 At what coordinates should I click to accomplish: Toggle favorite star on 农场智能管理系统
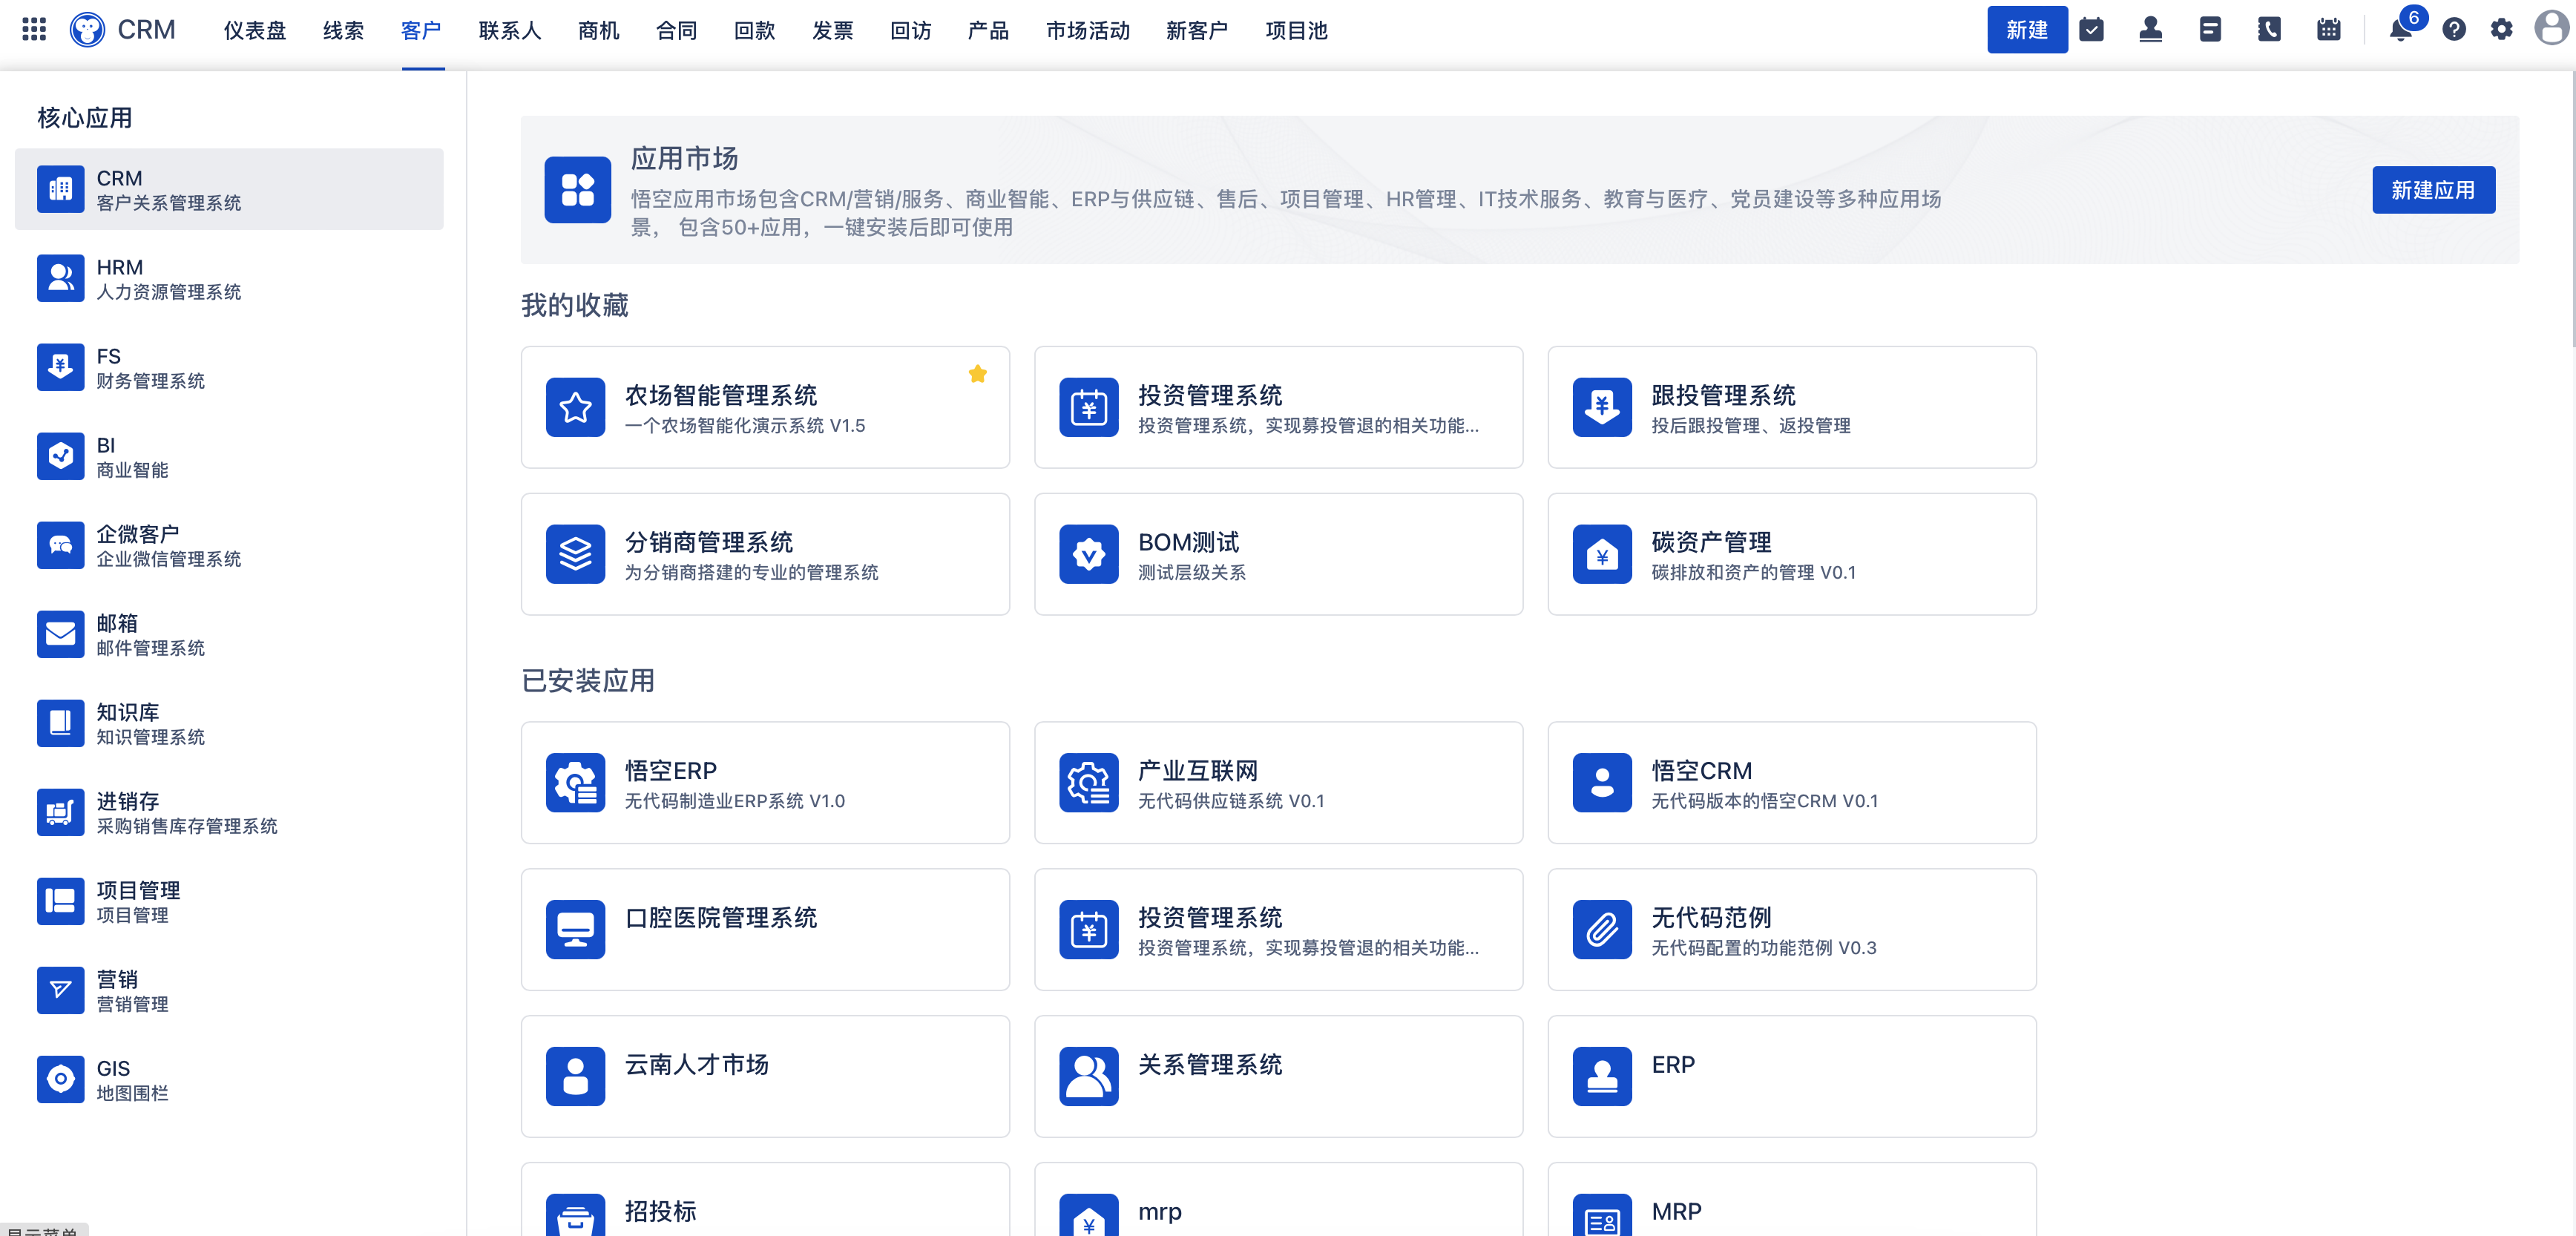pyautogui.click(x=977, y=374)
